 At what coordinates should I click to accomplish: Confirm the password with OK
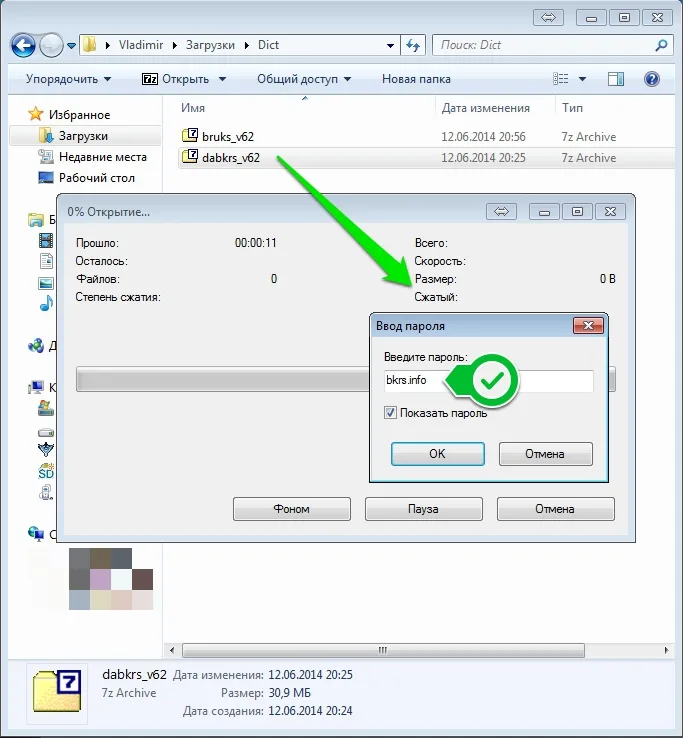(x=438, y=454)
